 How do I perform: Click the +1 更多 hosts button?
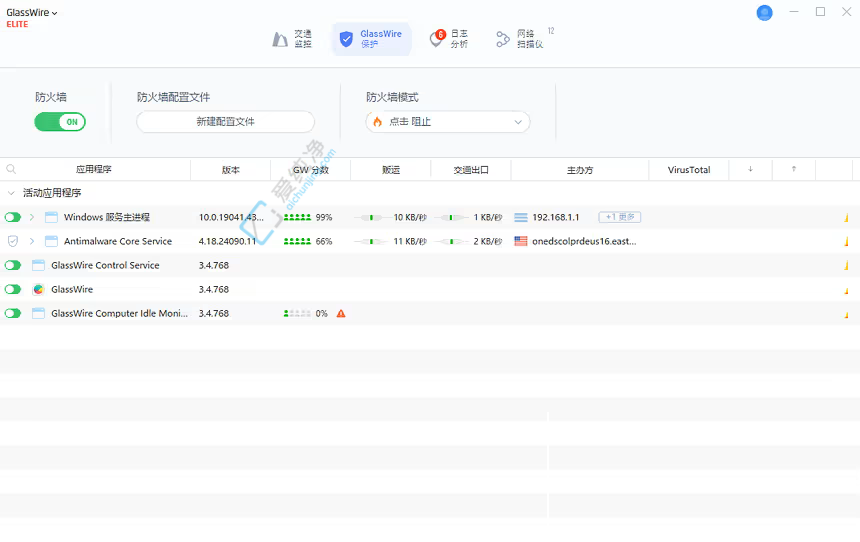click(x=620, y=217)
